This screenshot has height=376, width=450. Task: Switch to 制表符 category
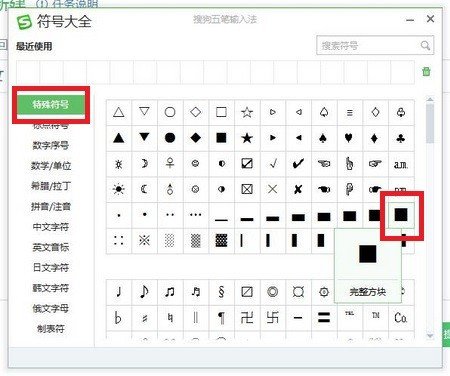(51, 329)
